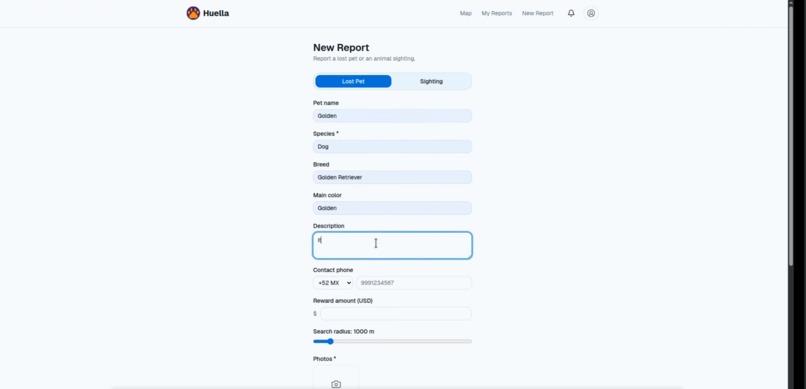Click the "Reward amount (USD)" label
Screen dimensions: 806x389
point(343,301)
